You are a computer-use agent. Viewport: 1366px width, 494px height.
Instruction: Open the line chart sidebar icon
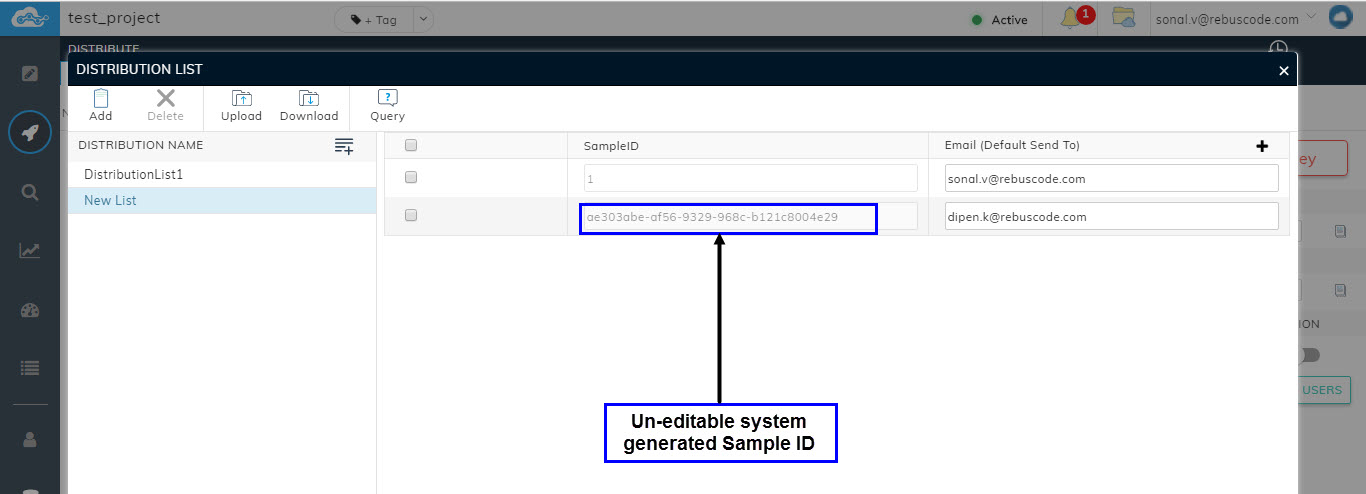click(30, 250)
